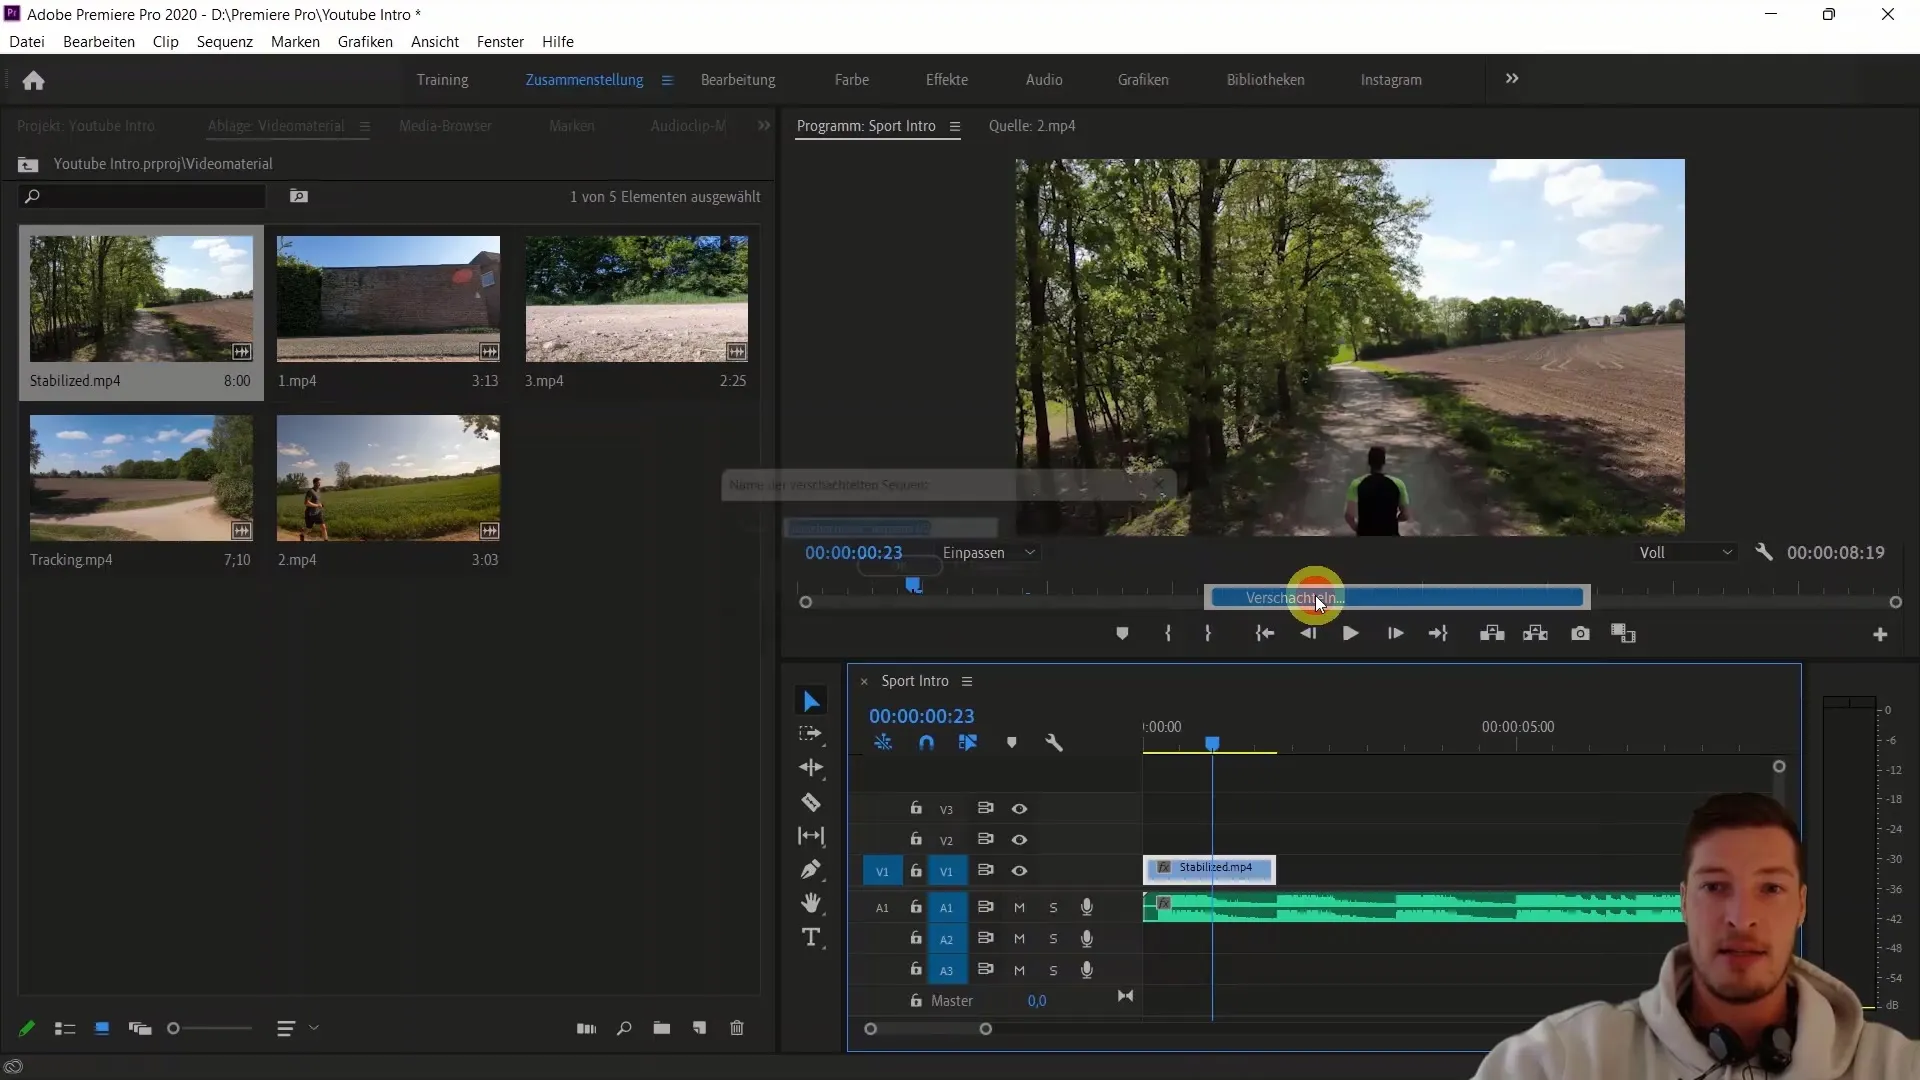Viewport: 1920px width, 1080px height.
Task: Toggle V2 track output eye
Action: tap(1019, 840)
